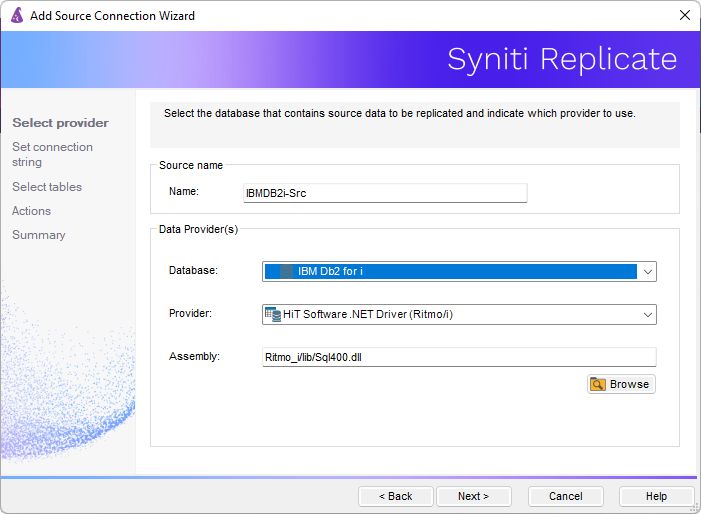Click the IBM Db2 database icon in Database field

point(286,271)
